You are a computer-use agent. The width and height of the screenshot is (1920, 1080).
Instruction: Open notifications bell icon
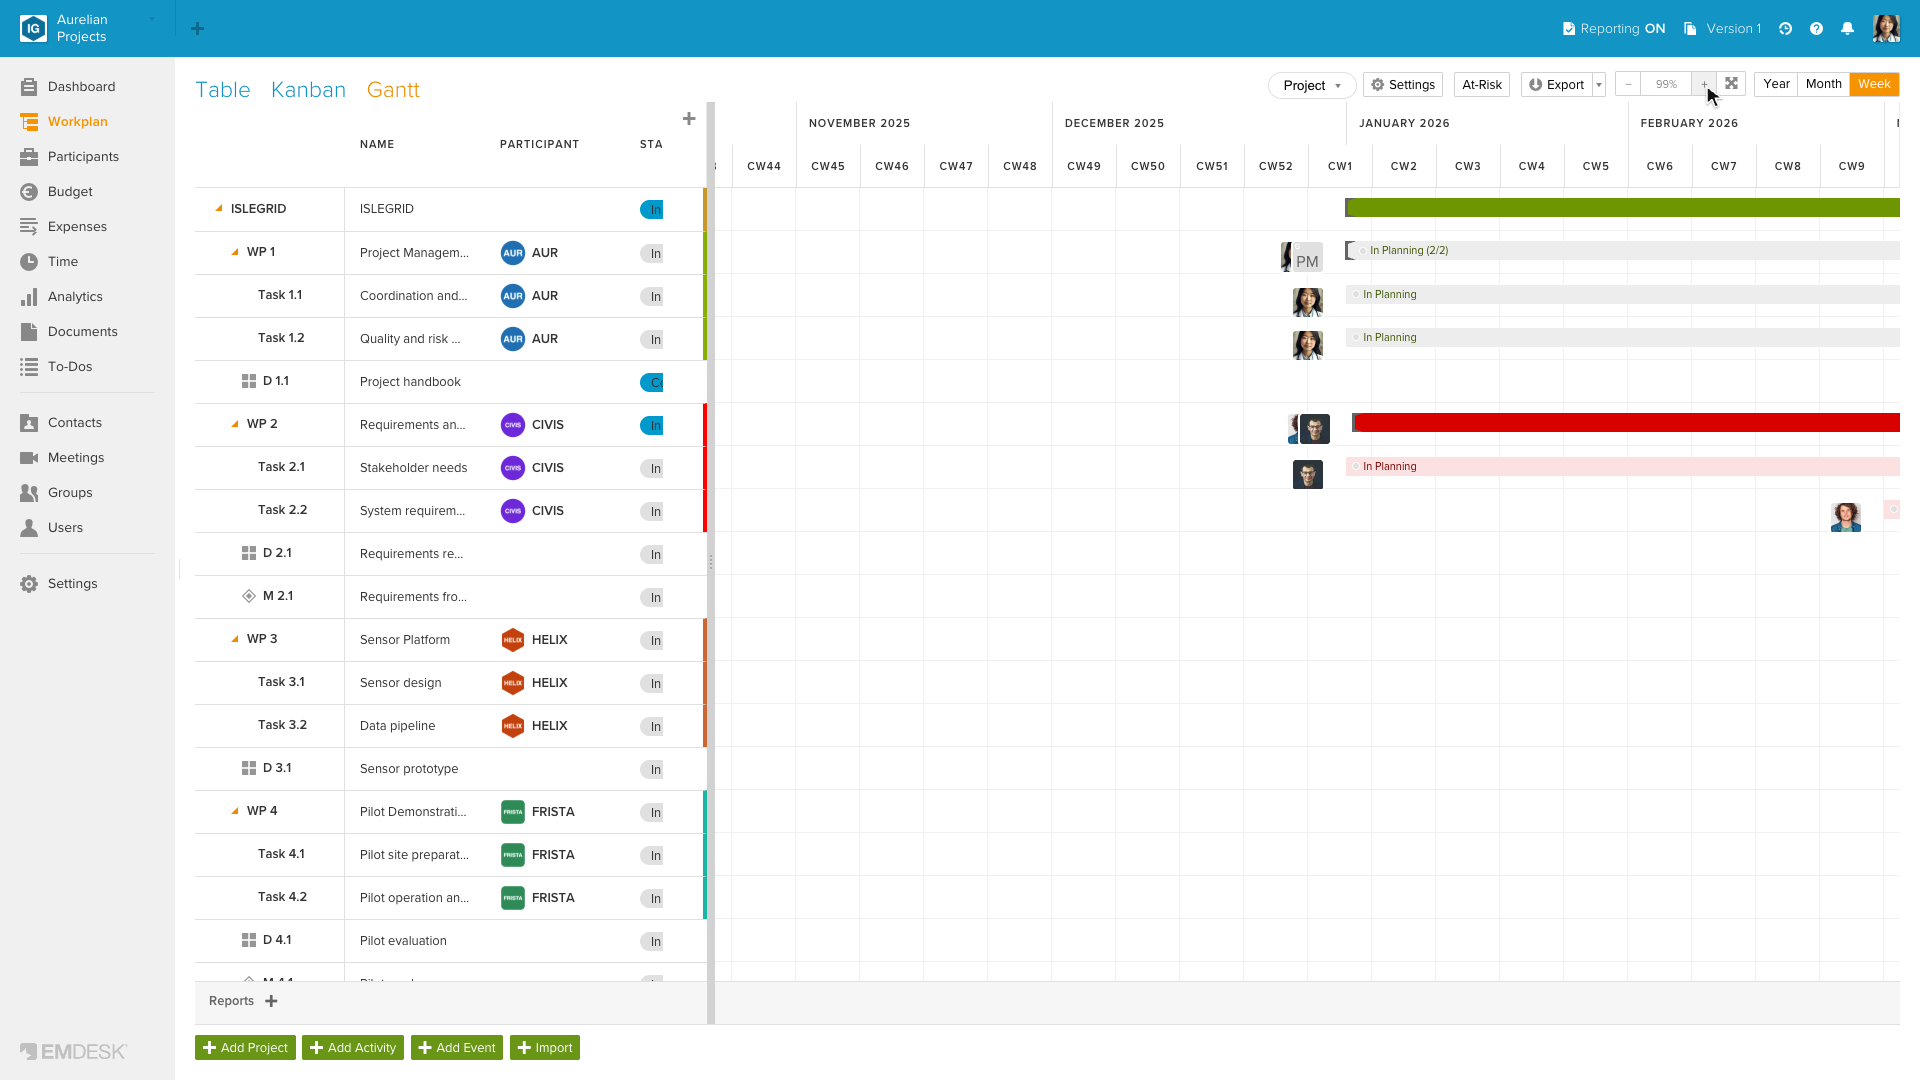pos(1848,29)
